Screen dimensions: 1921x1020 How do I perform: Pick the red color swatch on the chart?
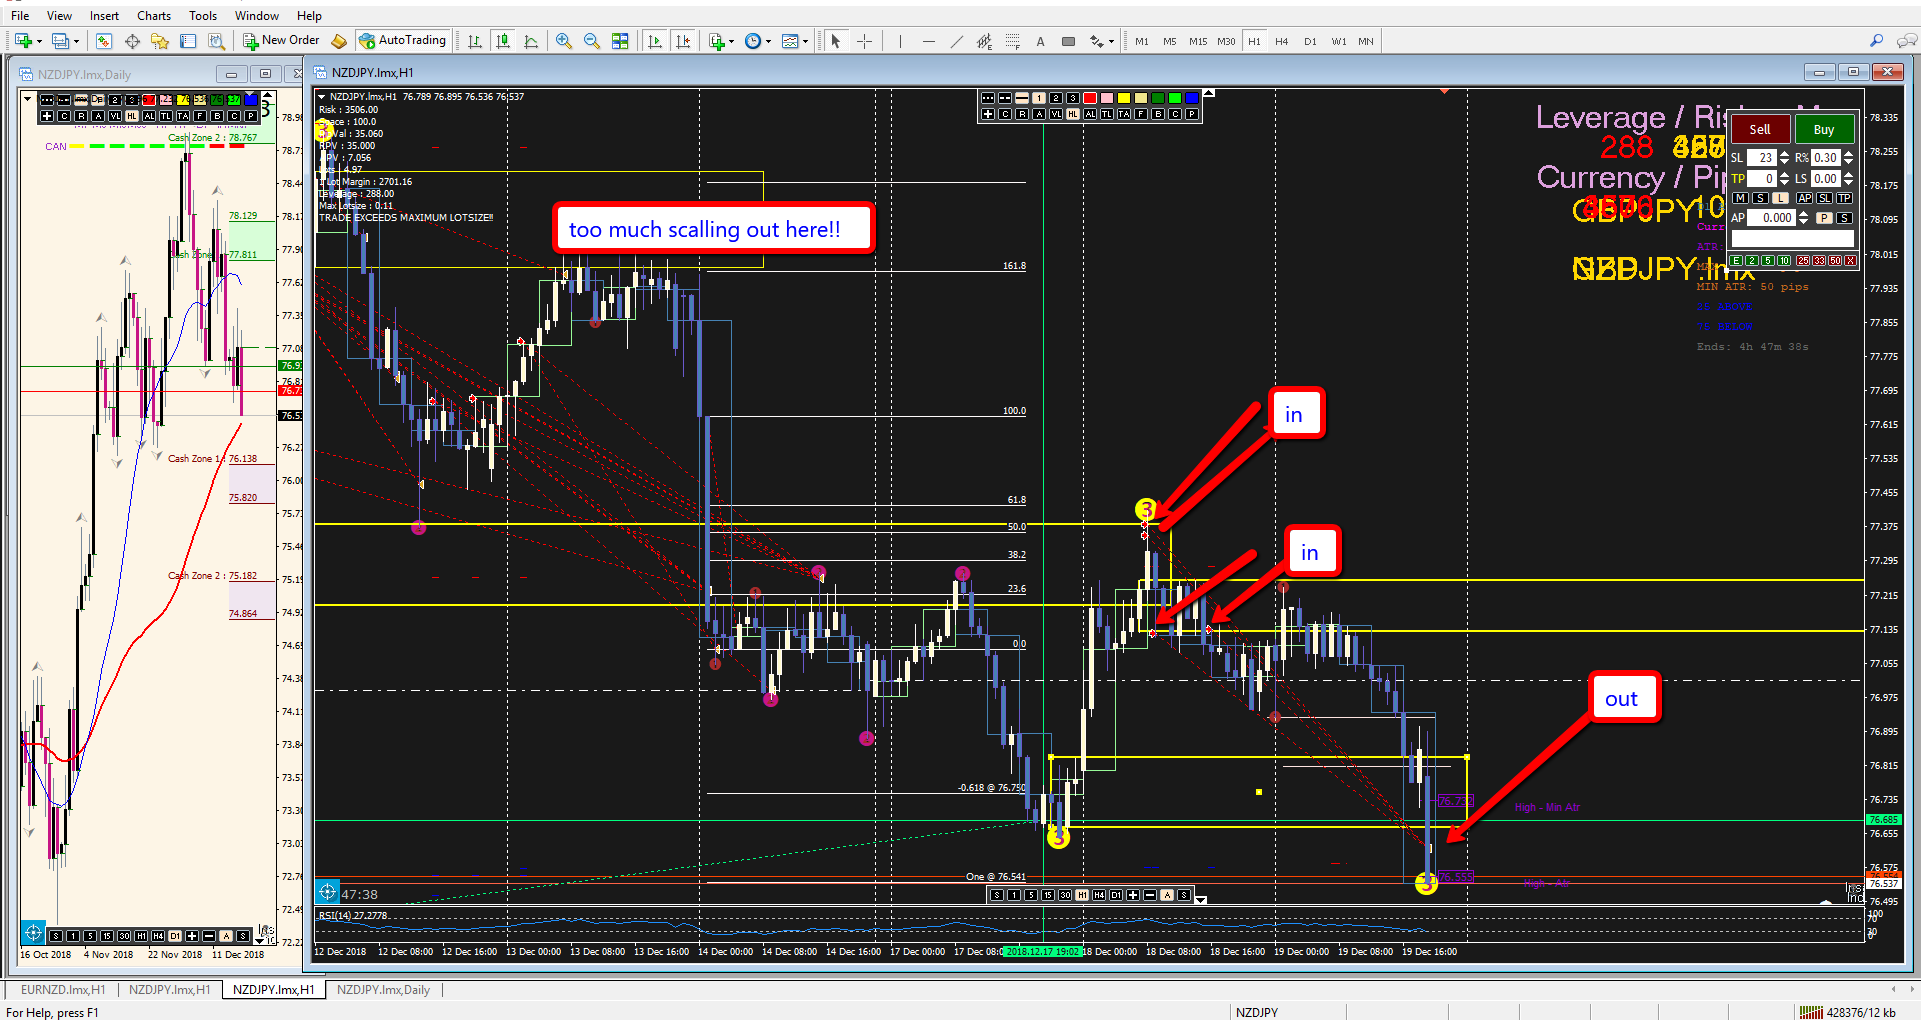(1090, 98)
